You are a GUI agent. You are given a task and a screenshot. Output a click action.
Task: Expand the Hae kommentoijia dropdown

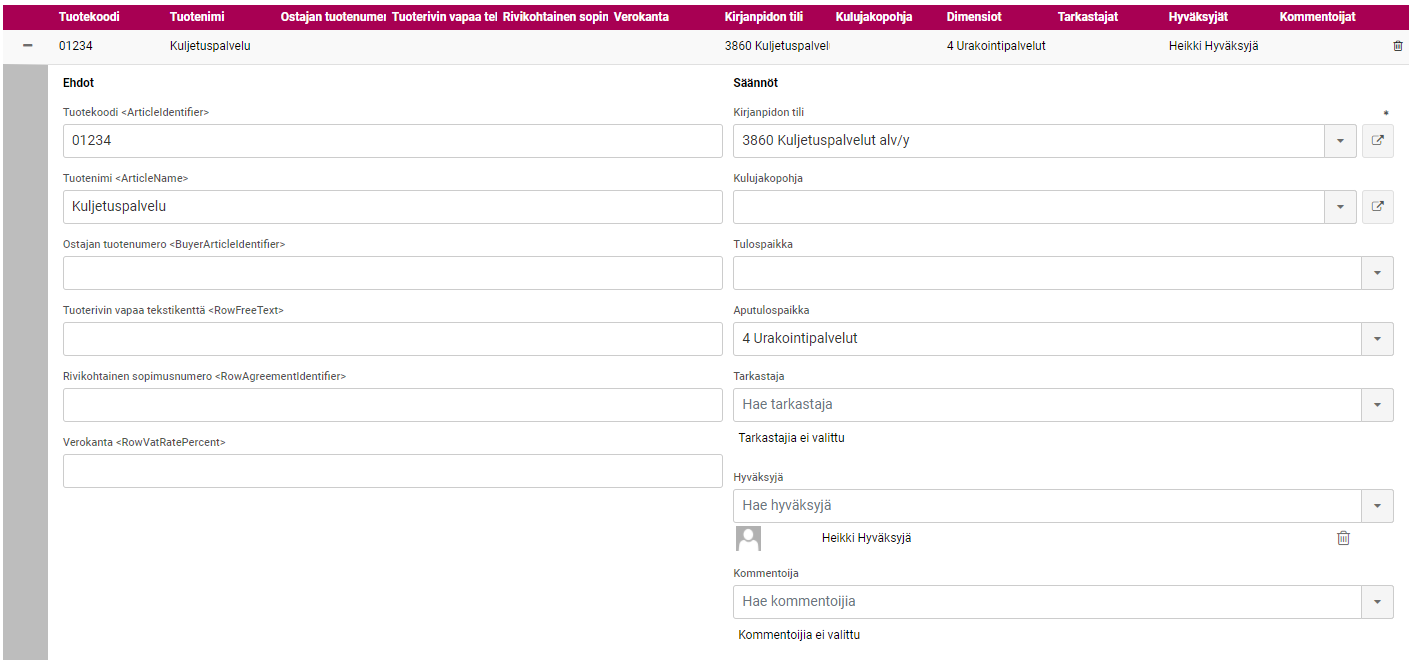(x=1377, y=602)
